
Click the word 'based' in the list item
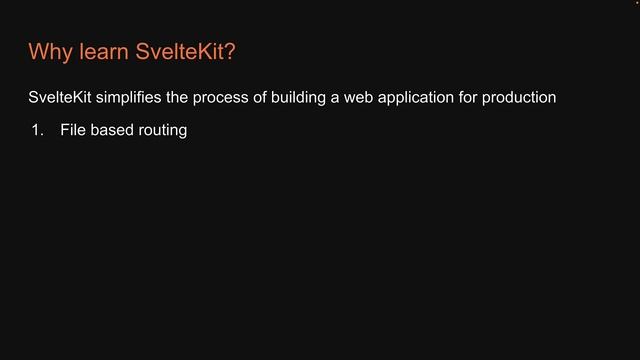tap(112, 130)
